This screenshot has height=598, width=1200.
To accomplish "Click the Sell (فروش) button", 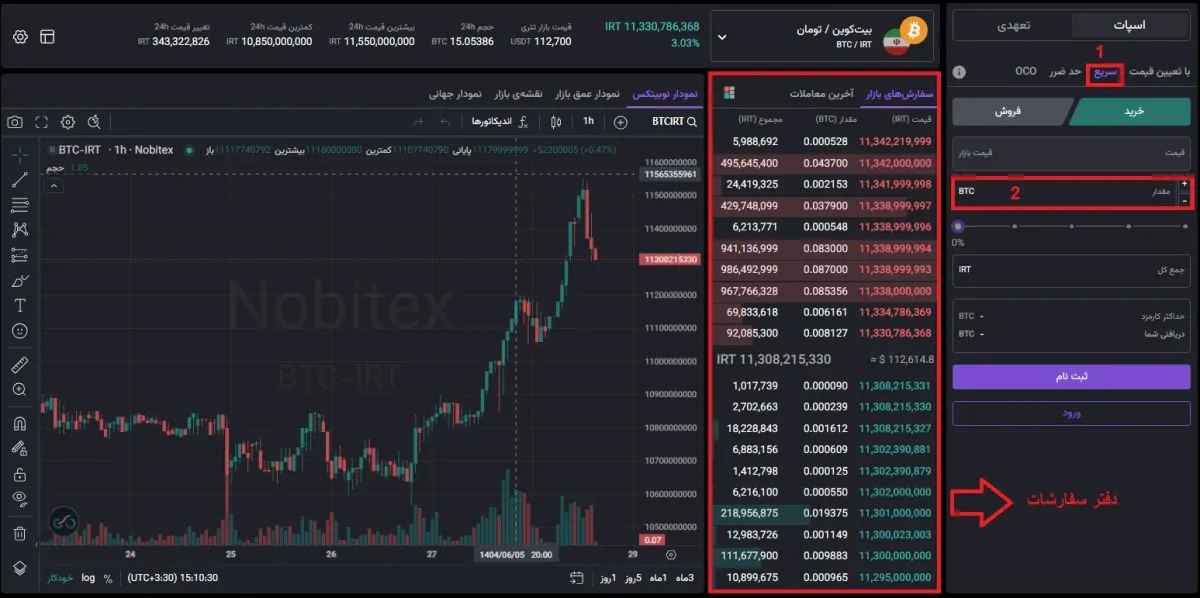I will [1008, 112].
